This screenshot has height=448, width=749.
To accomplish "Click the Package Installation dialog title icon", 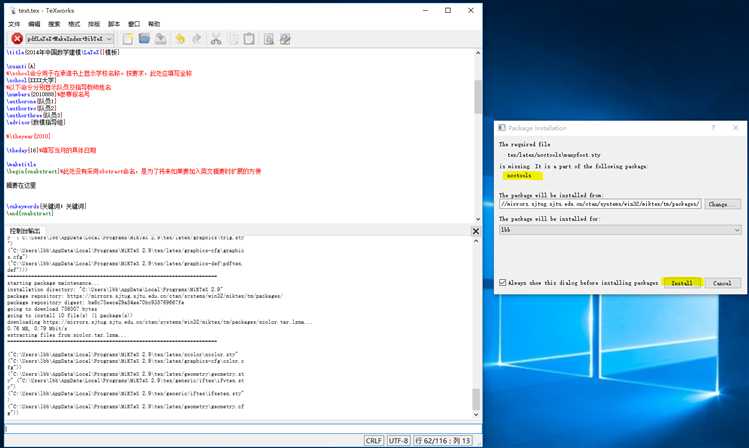I will point(502,128).
